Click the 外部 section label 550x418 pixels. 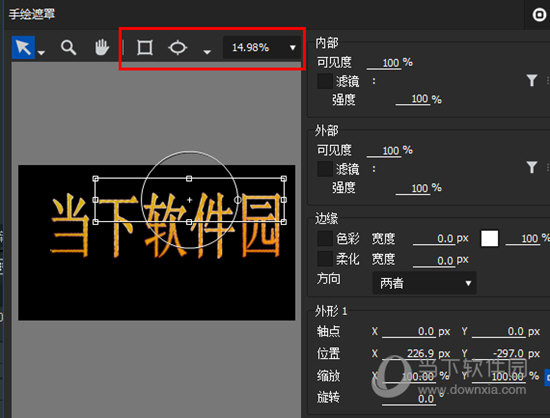point(327,130)
